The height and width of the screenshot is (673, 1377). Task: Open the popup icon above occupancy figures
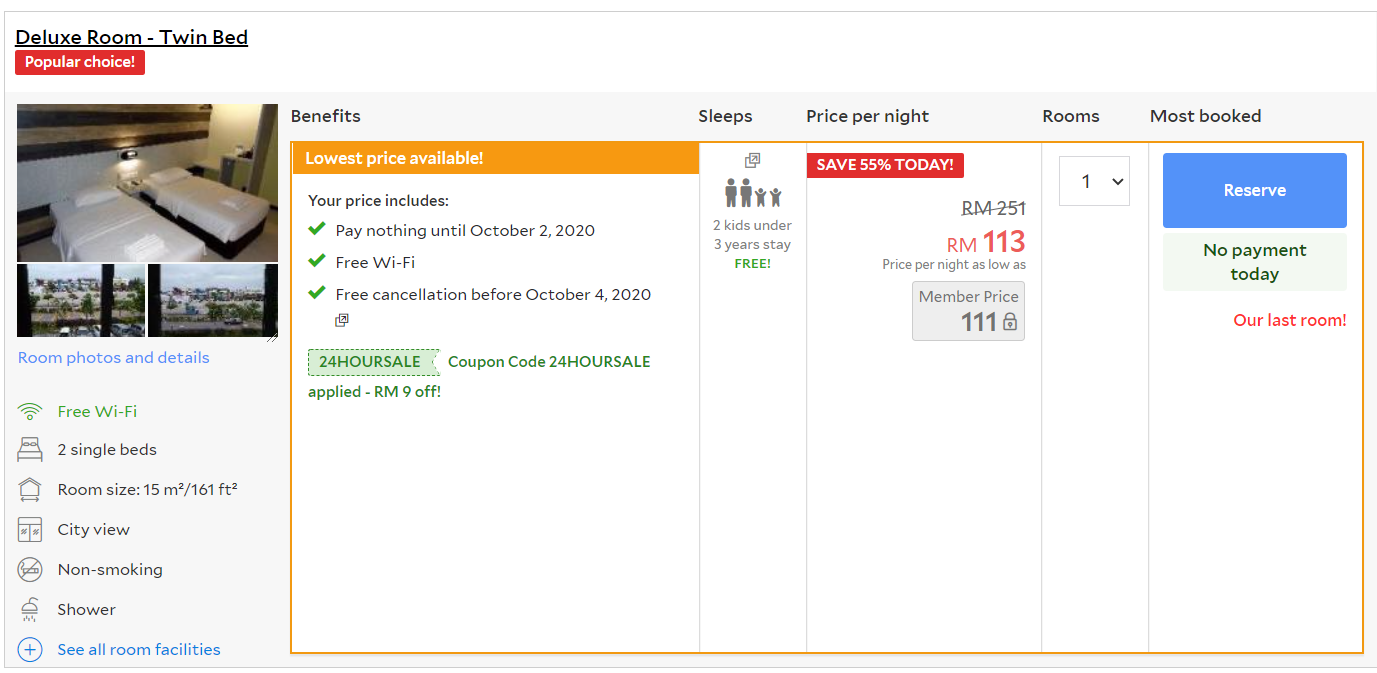[x=752, y=160]
